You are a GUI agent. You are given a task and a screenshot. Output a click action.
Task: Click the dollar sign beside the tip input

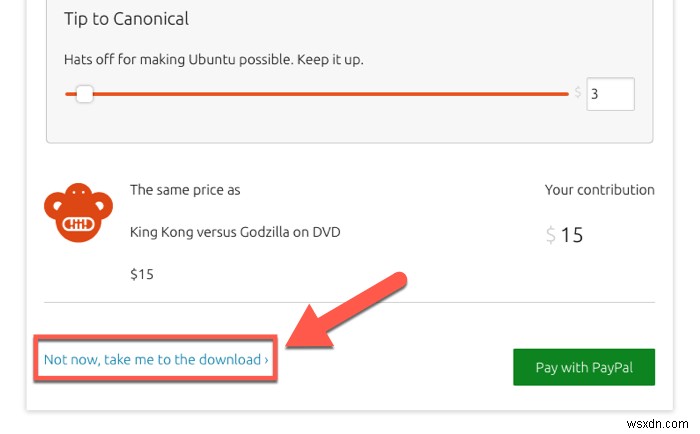point(578,93)
